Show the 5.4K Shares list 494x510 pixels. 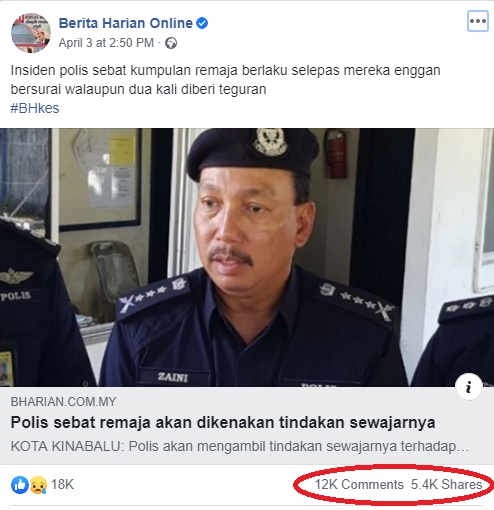446,484
